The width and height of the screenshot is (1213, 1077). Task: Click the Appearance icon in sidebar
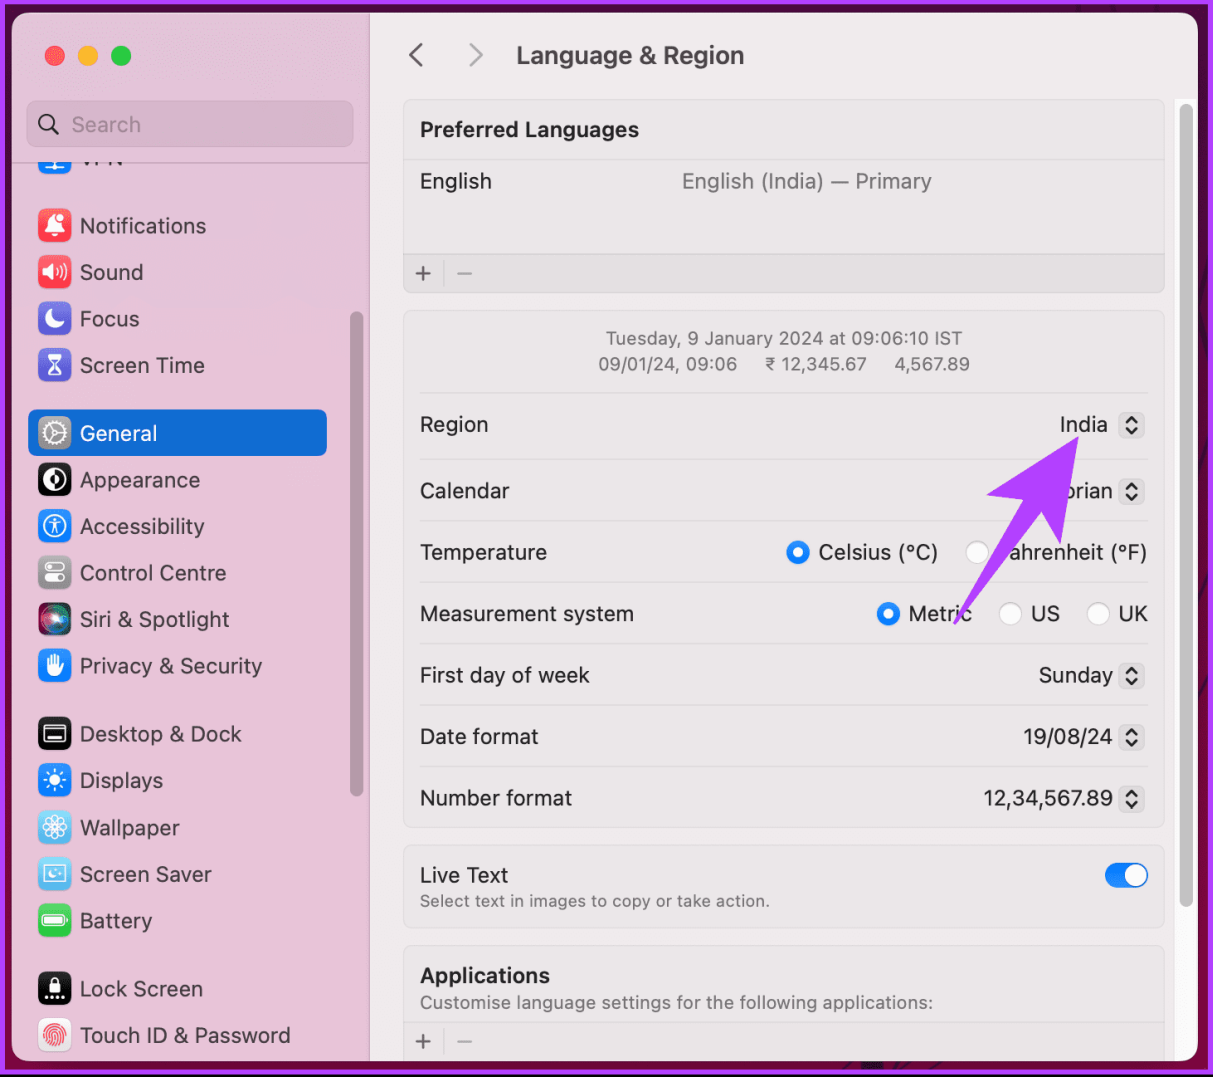tap(55, 480)
